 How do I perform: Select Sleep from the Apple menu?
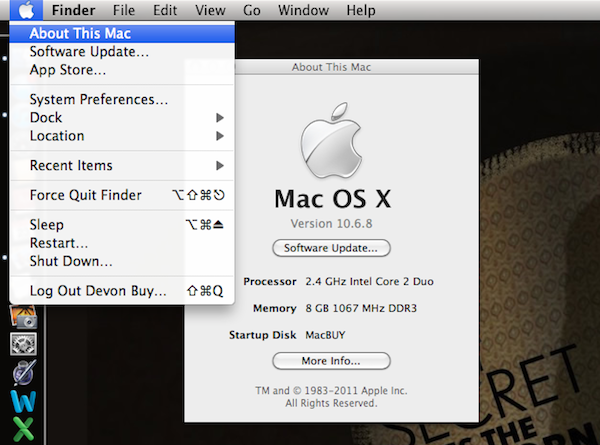(122, 225)
